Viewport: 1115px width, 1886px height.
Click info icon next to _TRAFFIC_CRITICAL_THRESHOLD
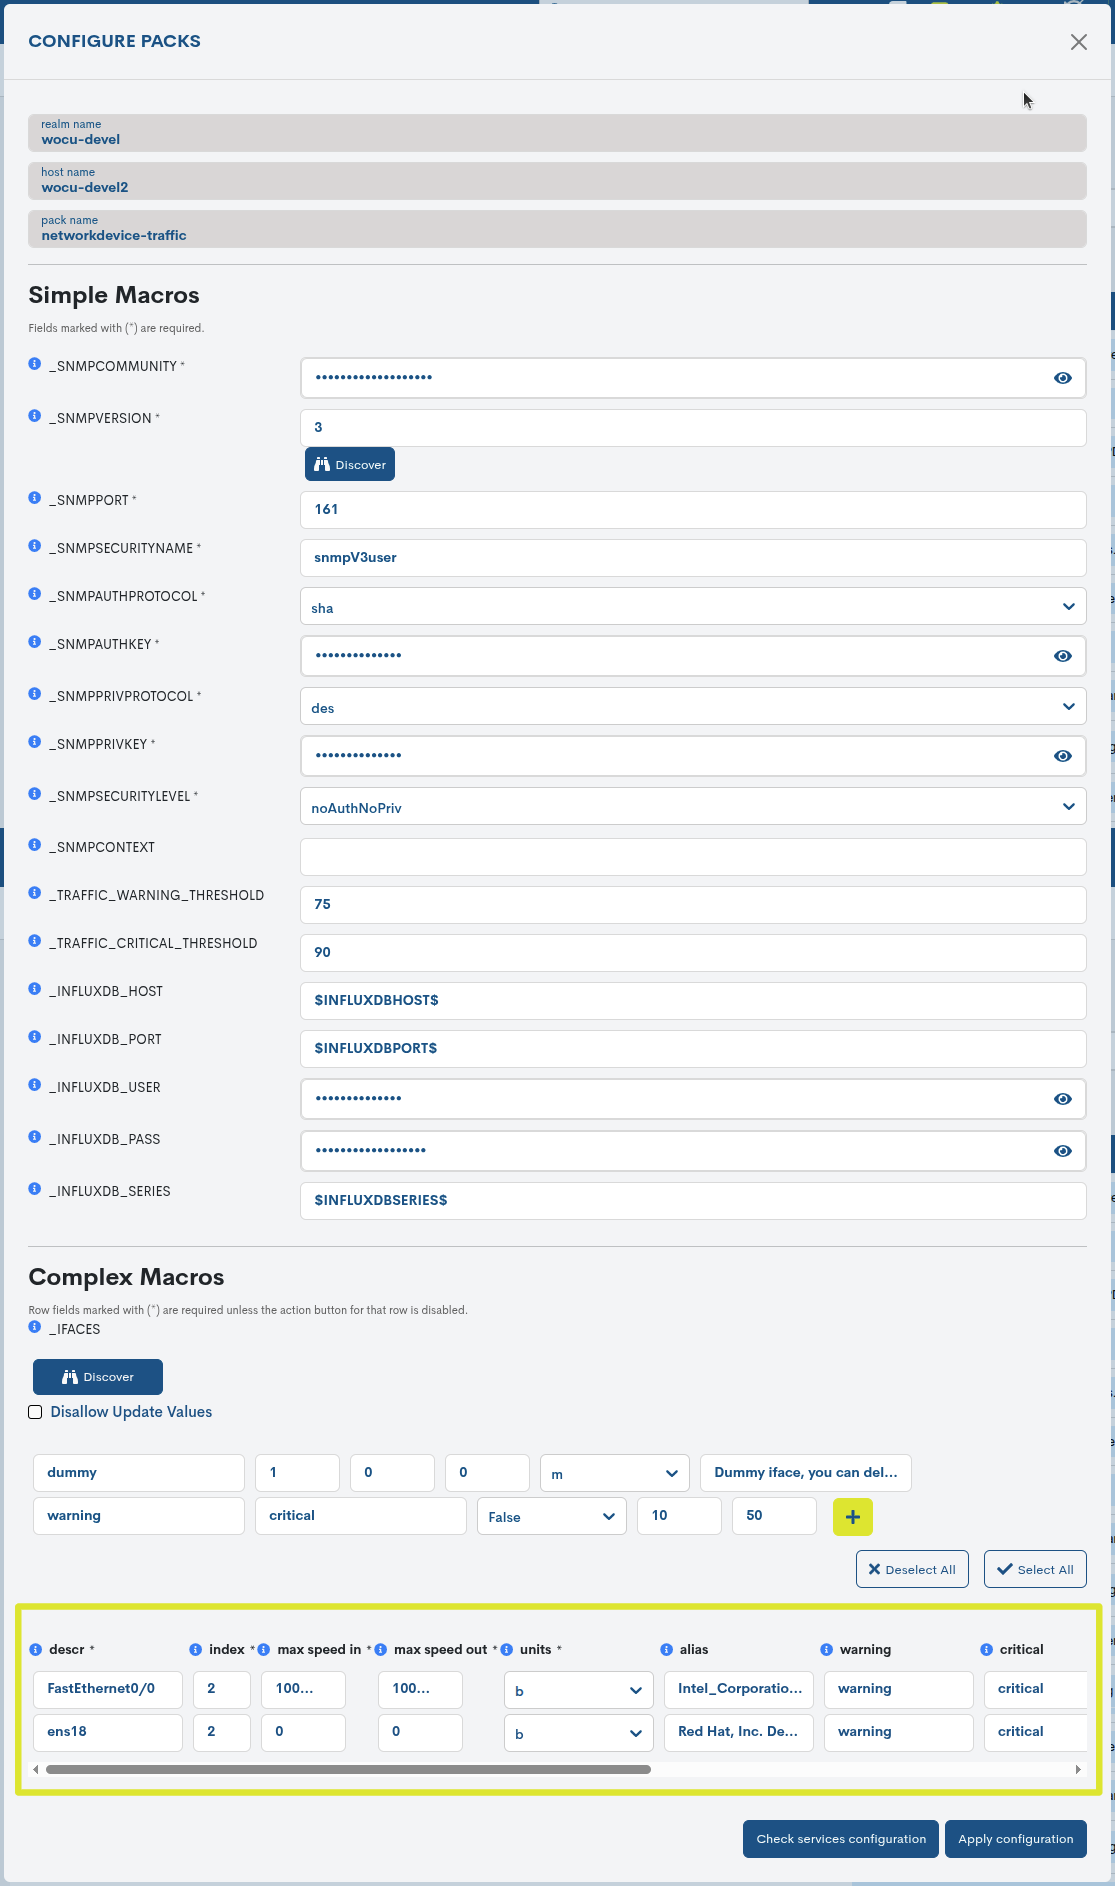[x=35, y=941]
